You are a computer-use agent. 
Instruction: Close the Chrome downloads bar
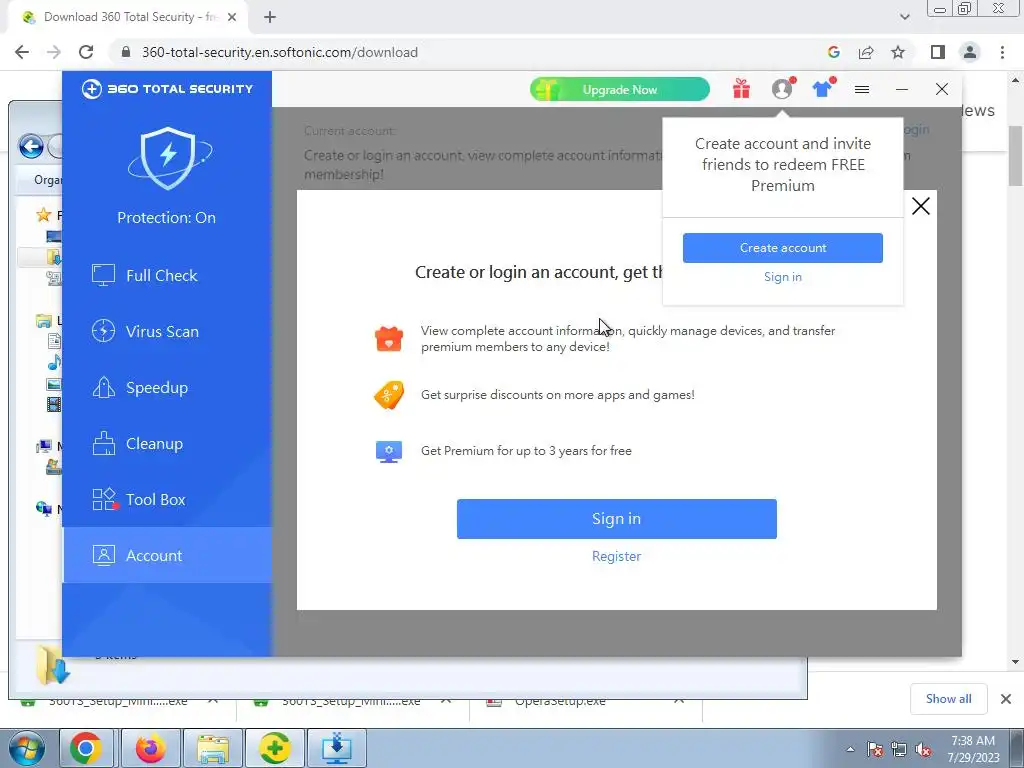(1006, 699)
